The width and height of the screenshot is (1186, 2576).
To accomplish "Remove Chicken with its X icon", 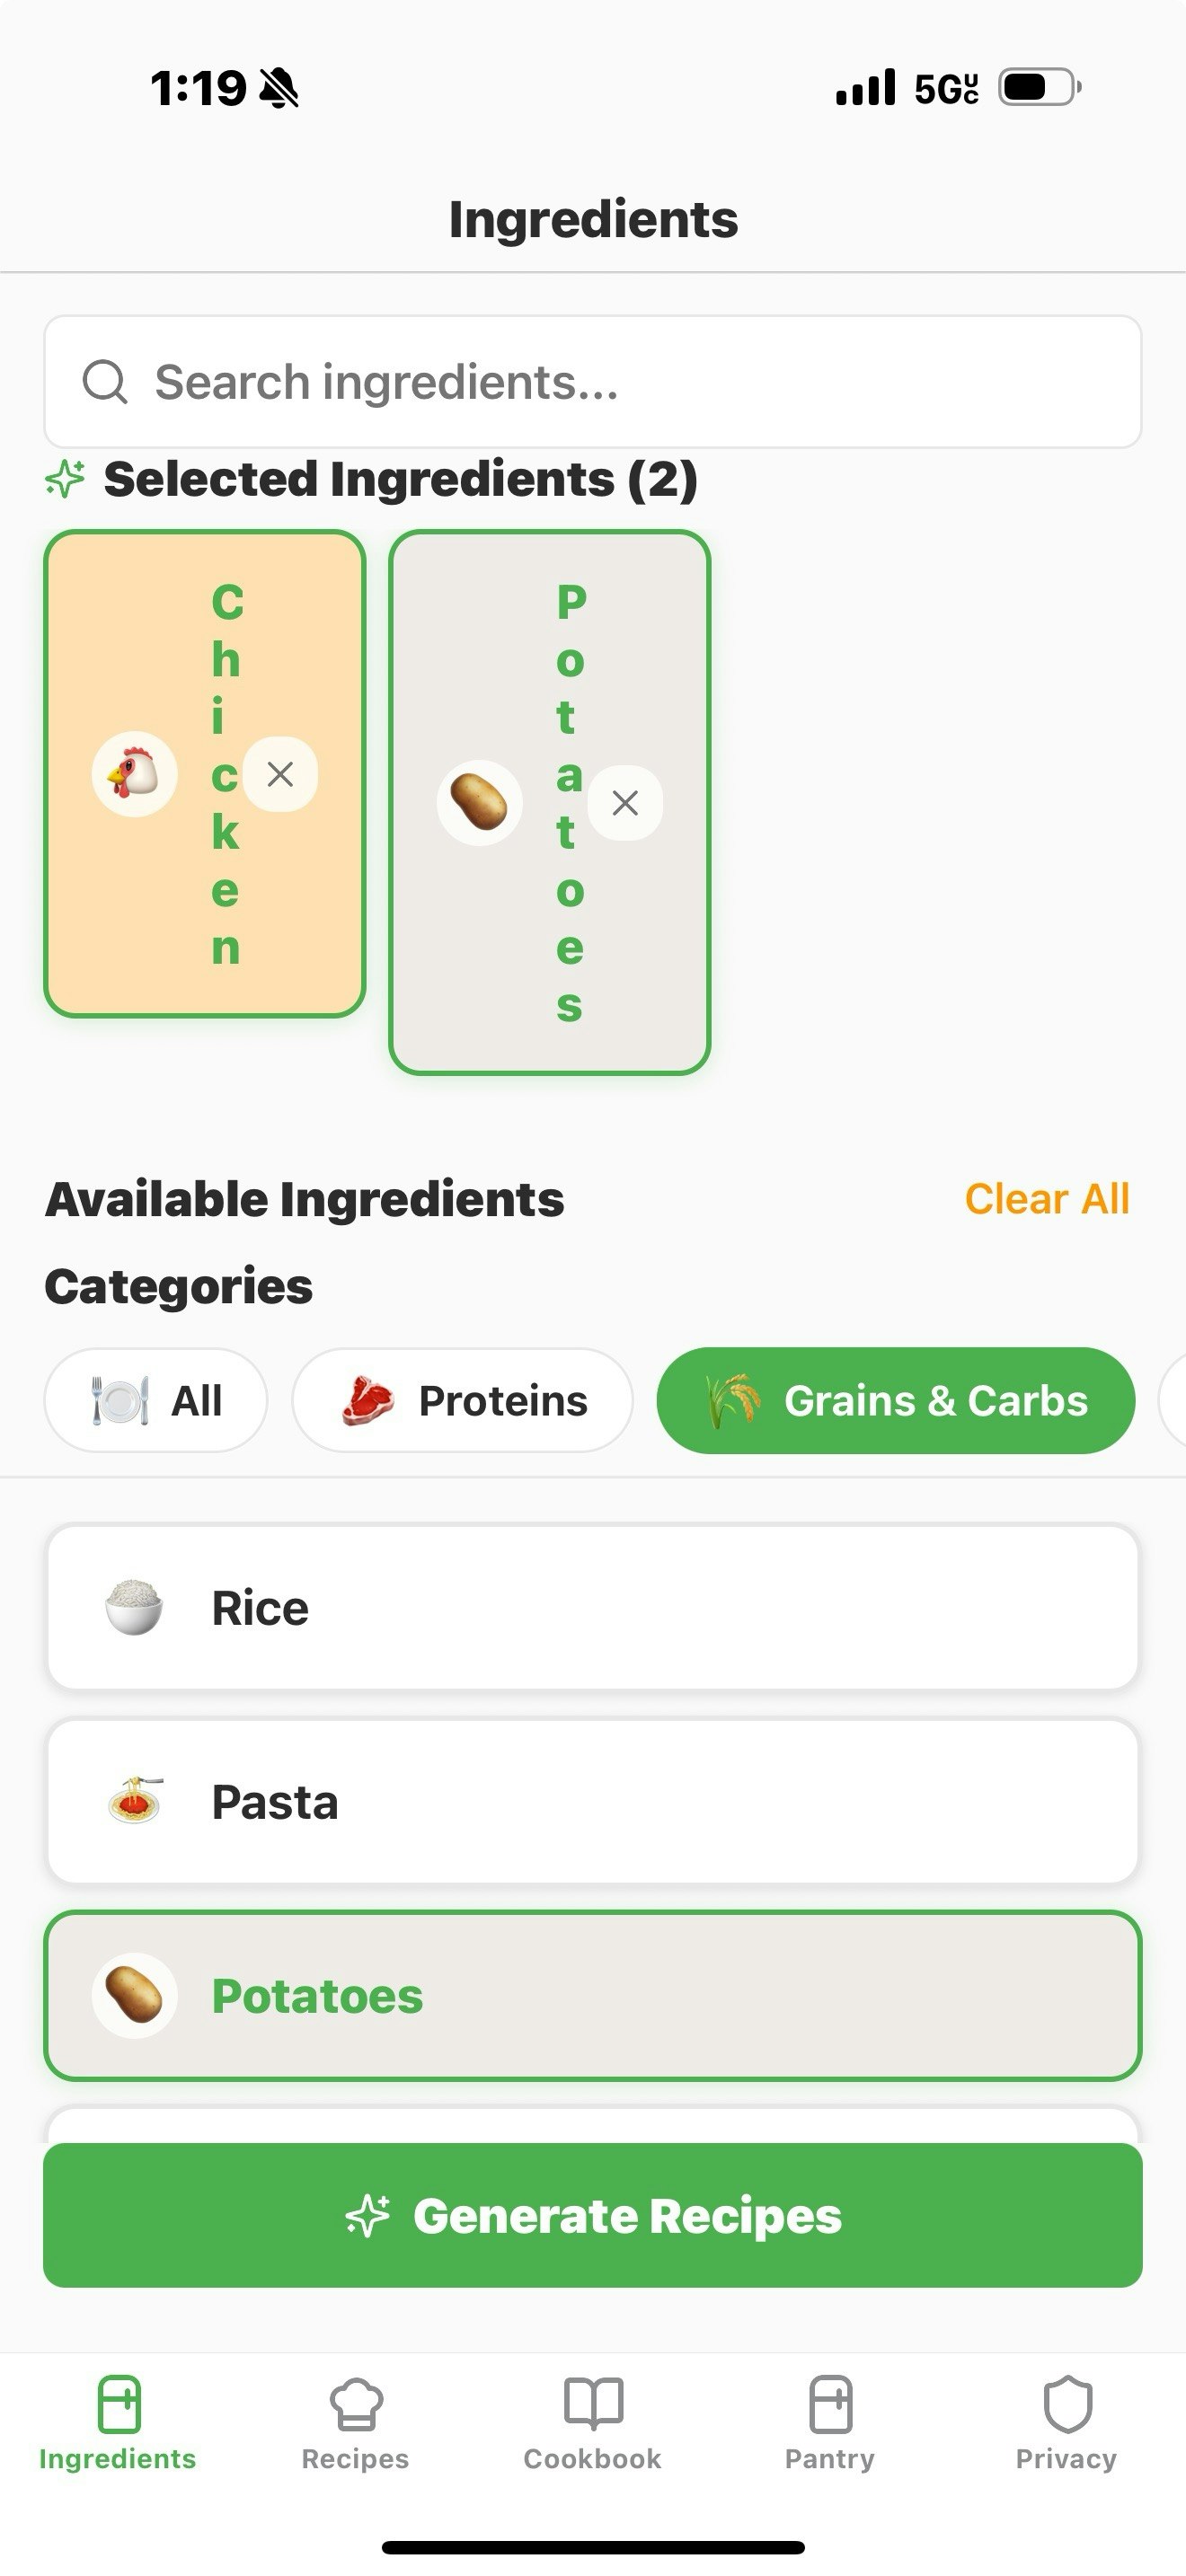I will point(280,774).
